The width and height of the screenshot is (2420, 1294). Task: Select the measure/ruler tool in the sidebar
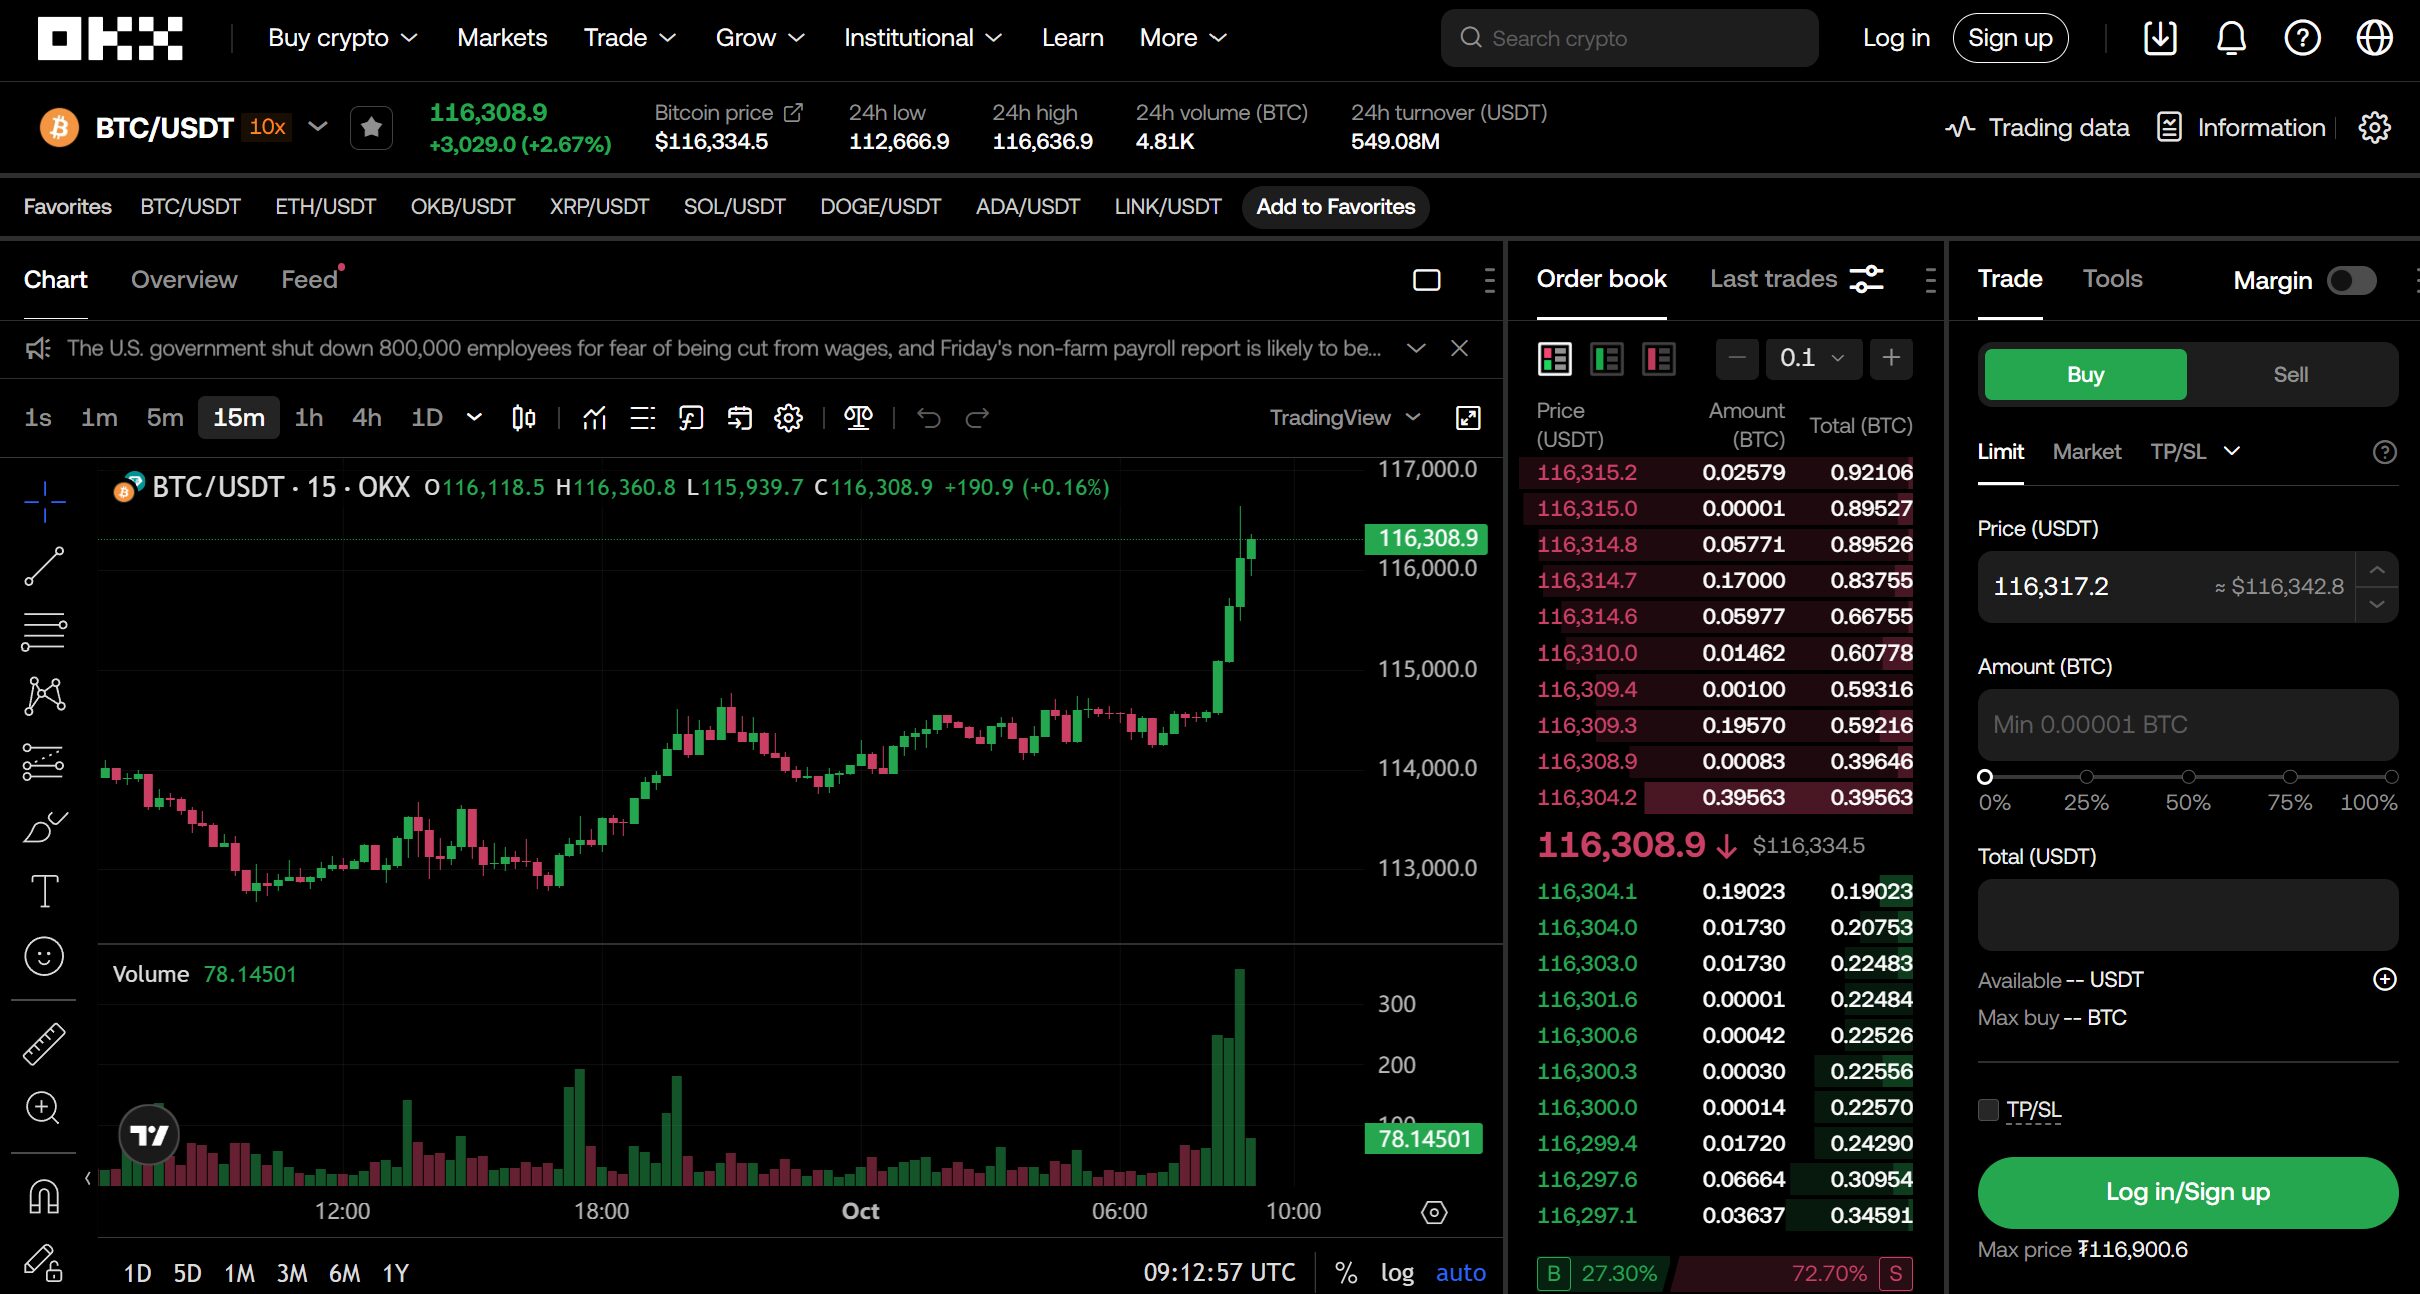tap(43, 1043)
